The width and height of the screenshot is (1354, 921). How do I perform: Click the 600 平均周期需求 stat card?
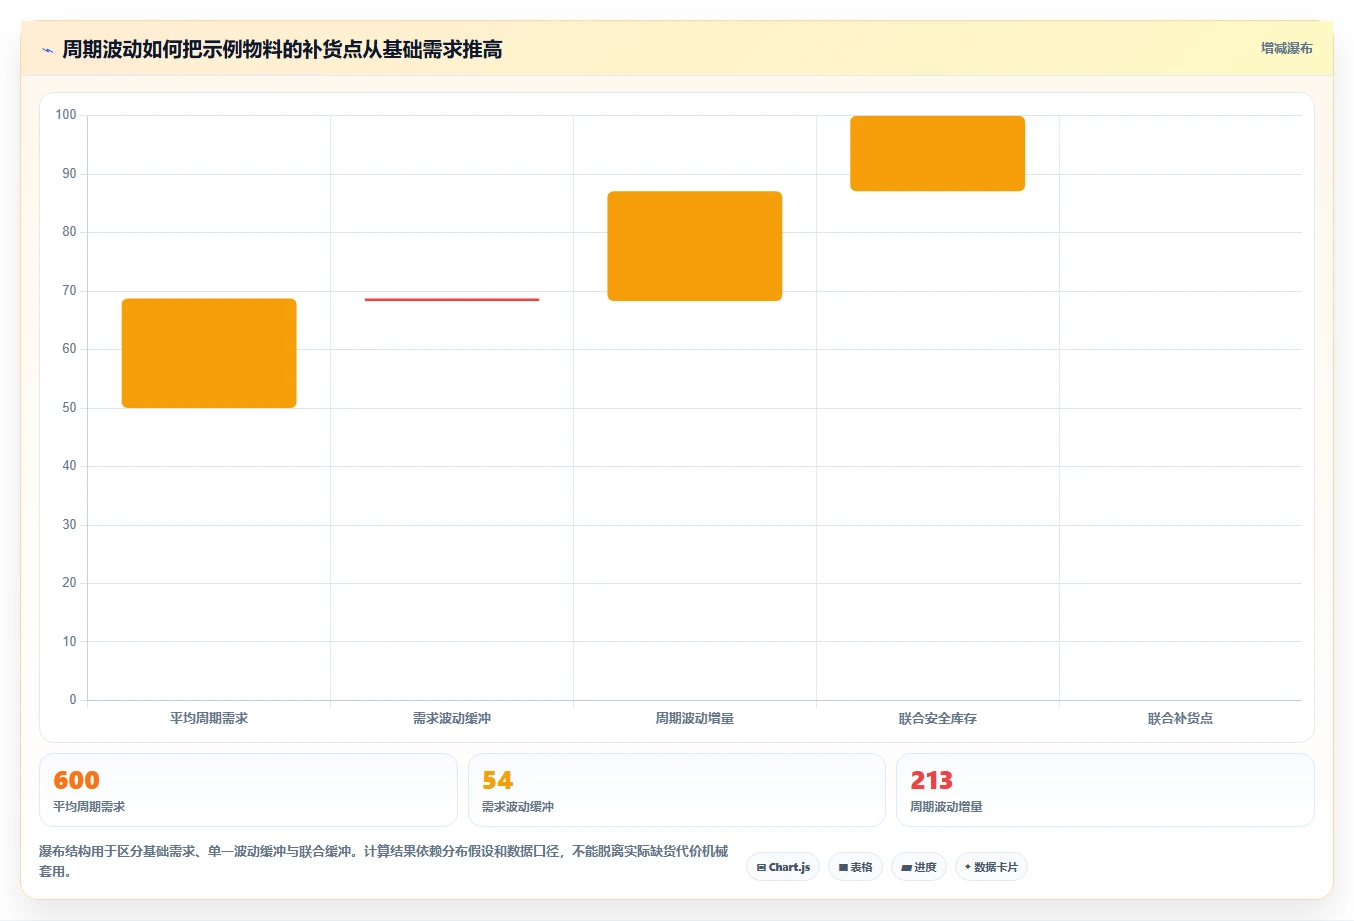(x=248, y=790)
